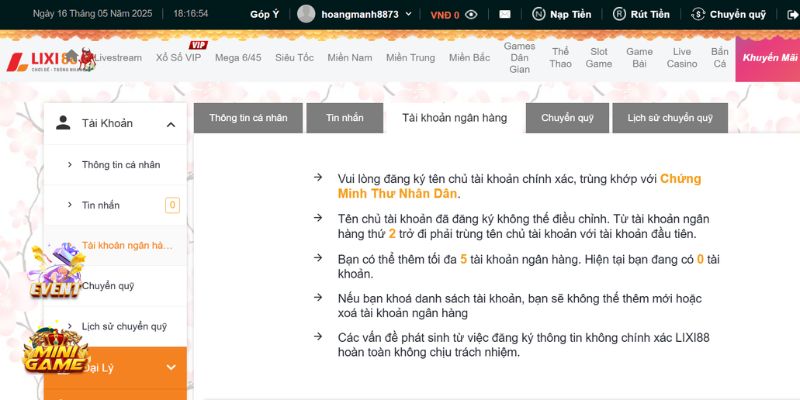
Task: Click the person icon beside Tài Khoản
Action: pos(63,123)
